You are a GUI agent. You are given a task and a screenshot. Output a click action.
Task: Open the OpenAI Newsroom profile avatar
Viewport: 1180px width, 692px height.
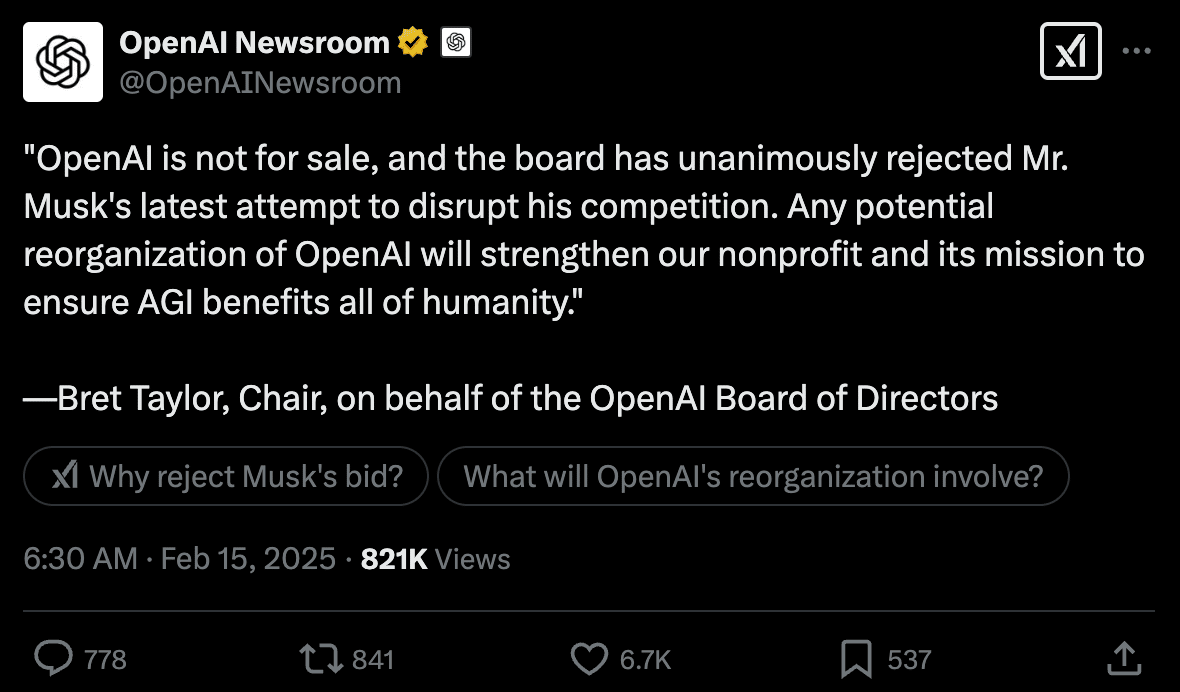tap(63, 62)
